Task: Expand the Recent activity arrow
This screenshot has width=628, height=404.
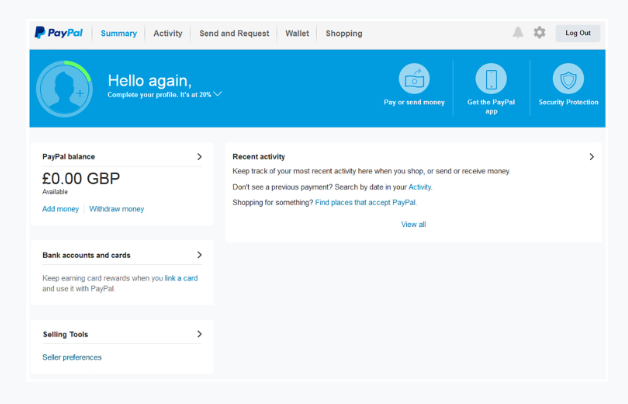Action: pos(591,157)
